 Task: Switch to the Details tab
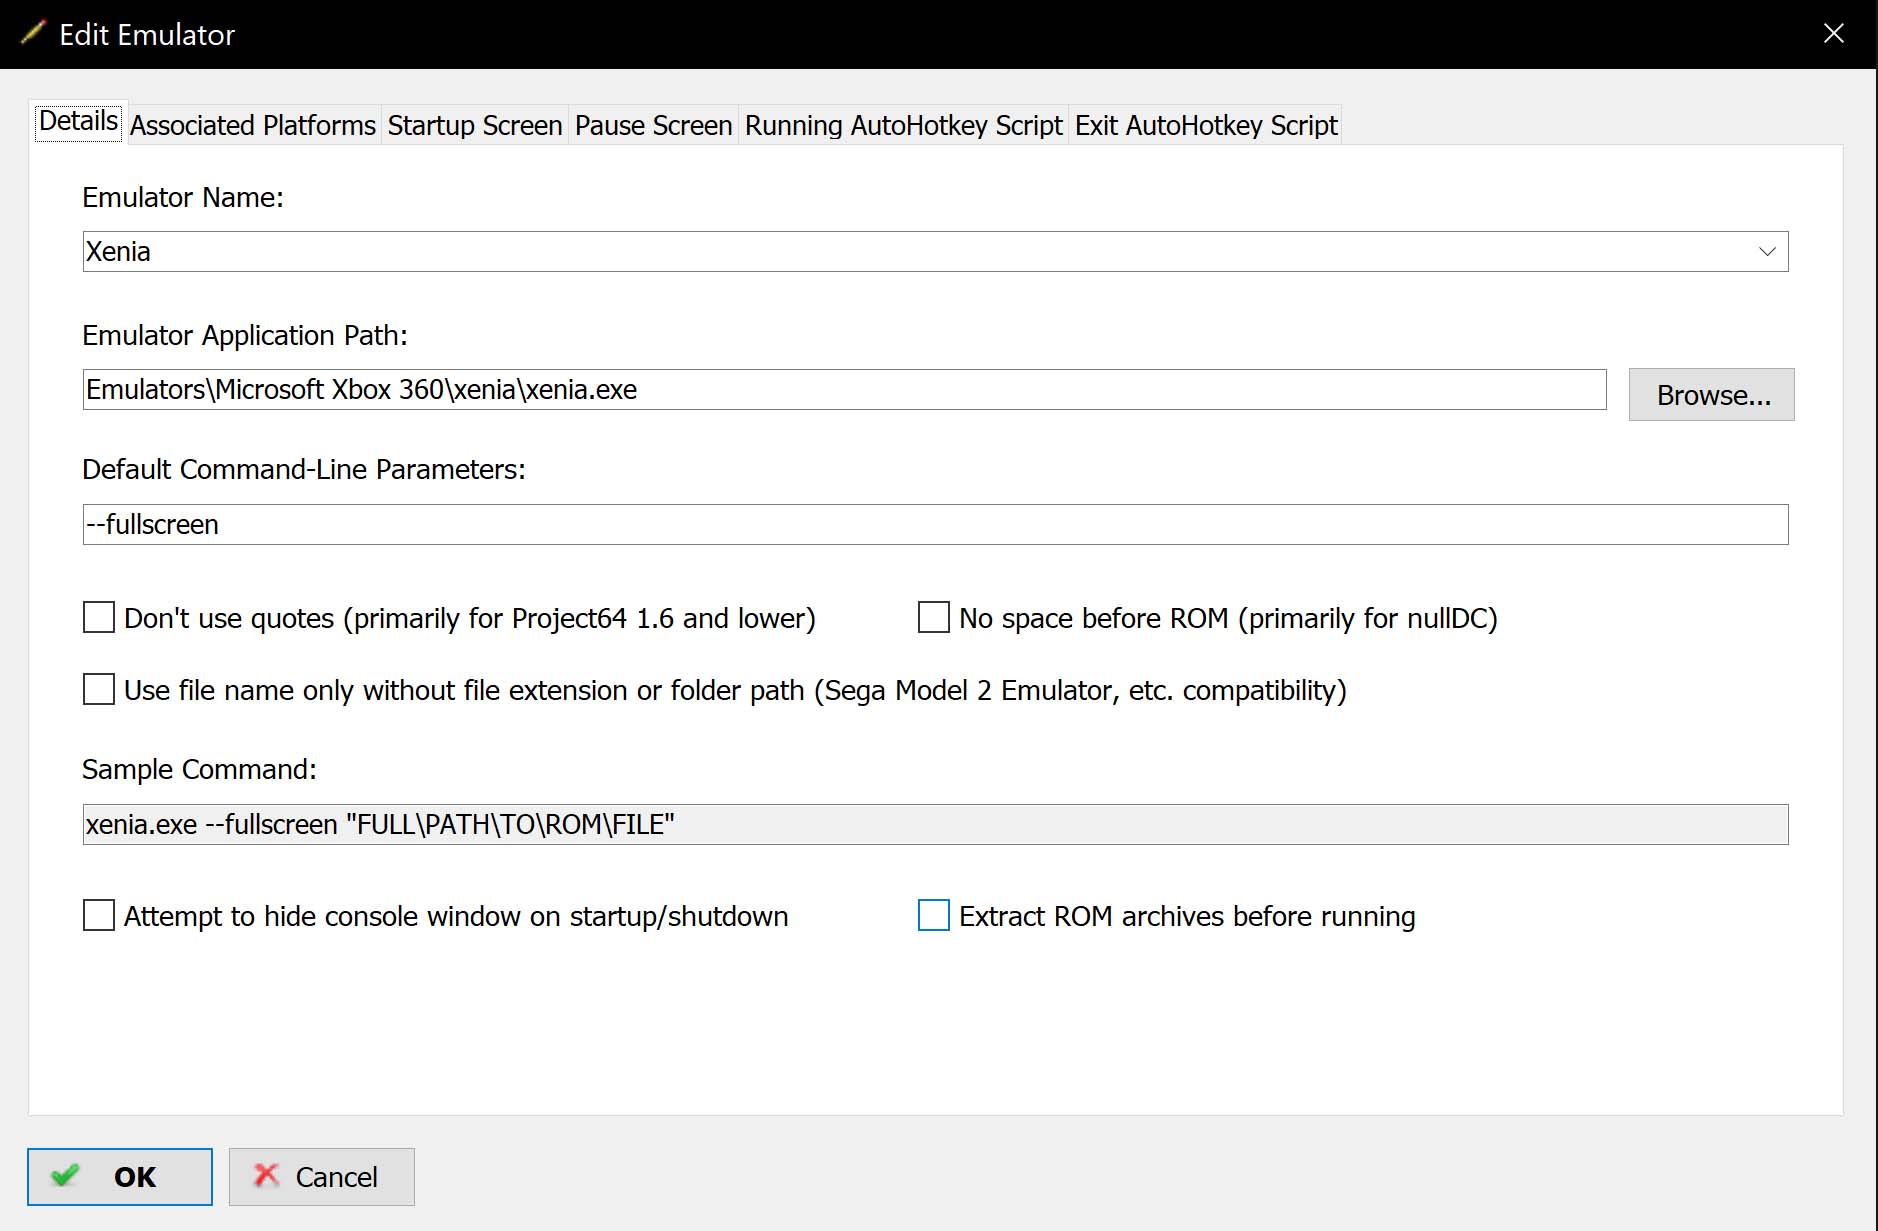click(78, 122)
